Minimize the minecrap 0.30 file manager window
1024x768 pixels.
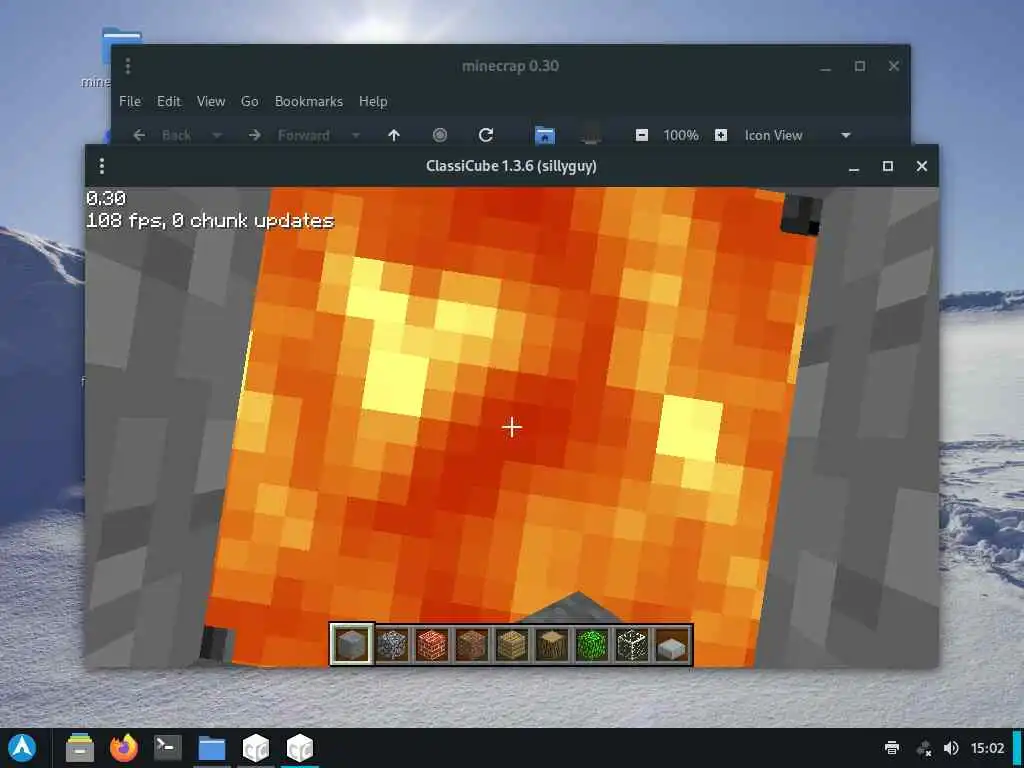pos(826,66)
